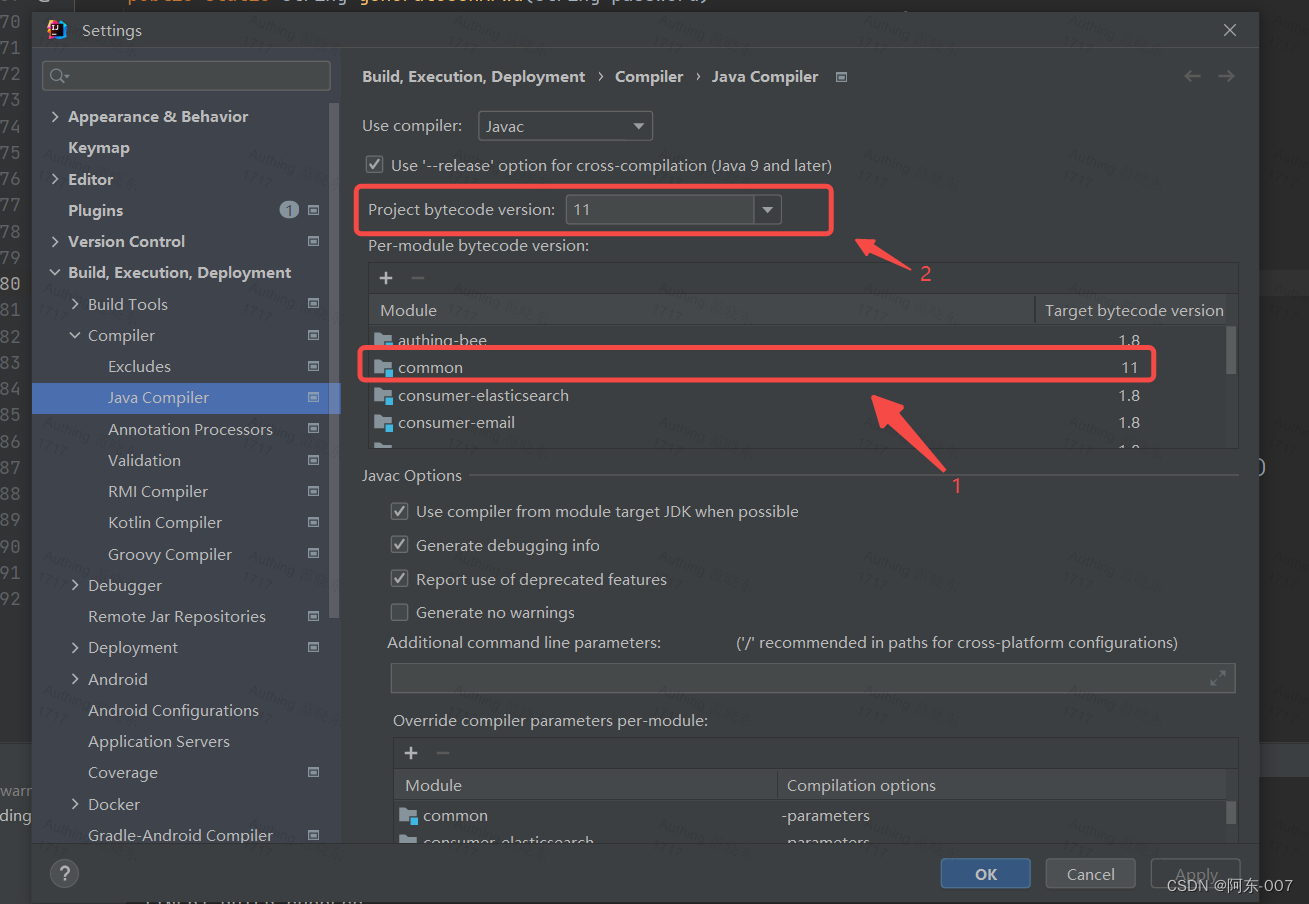Image resolution: width=1309 pixels, height=904 pixels.
Task: Expand the Build Tools tree node
Action: [75, 304]
